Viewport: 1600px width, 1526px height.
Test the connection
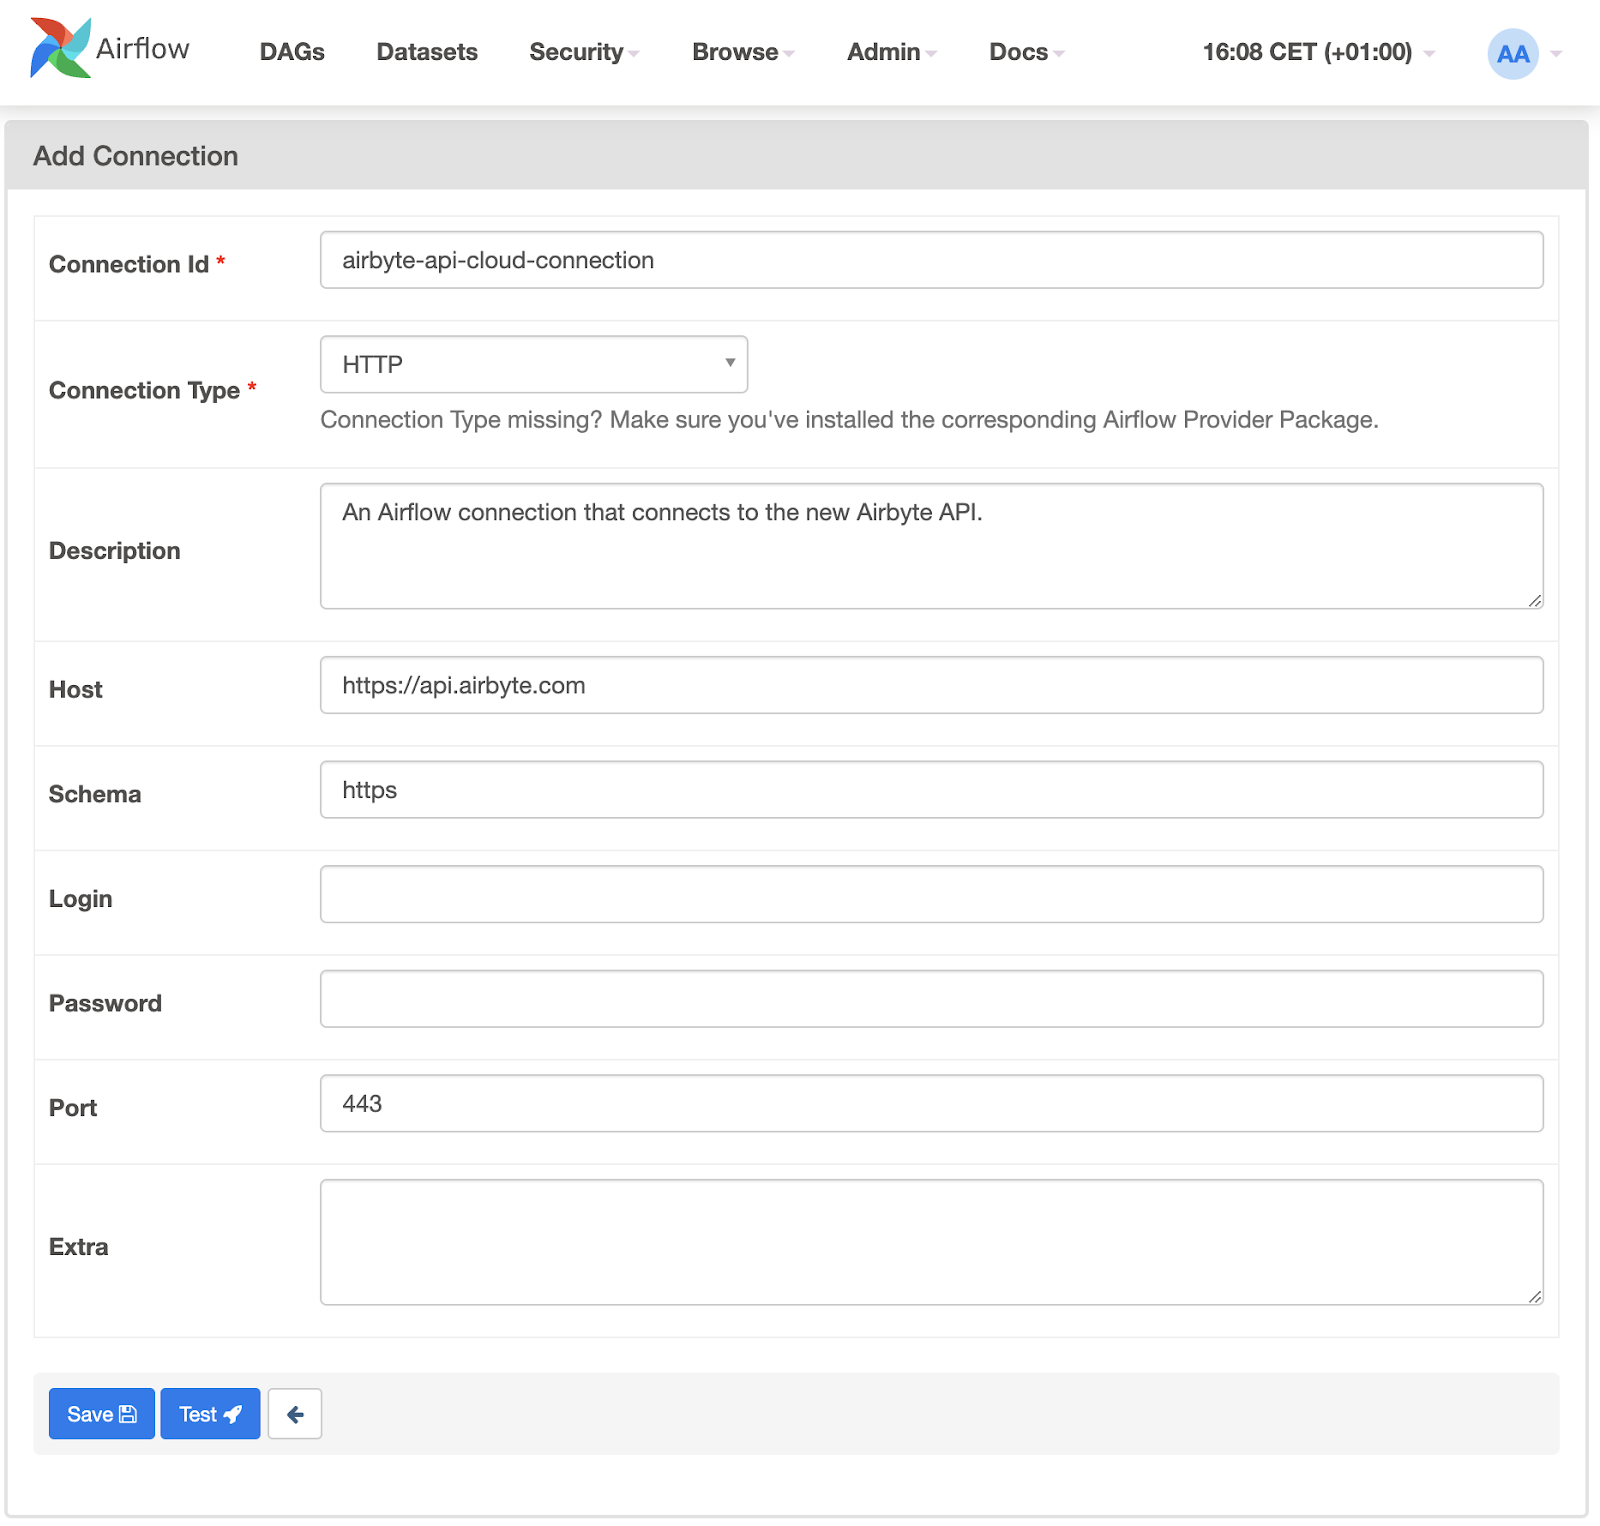(x=210, y=1413)
